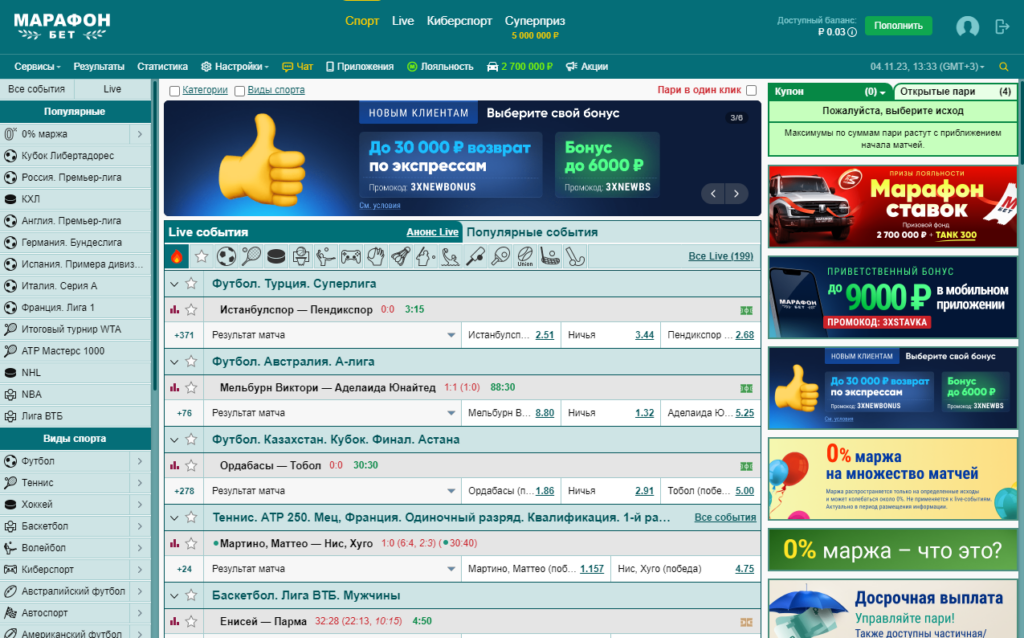Viewport: 1024px width, 638px height.
Task: Select Все события sidebar tab
Action: click(x=37, y=89)
